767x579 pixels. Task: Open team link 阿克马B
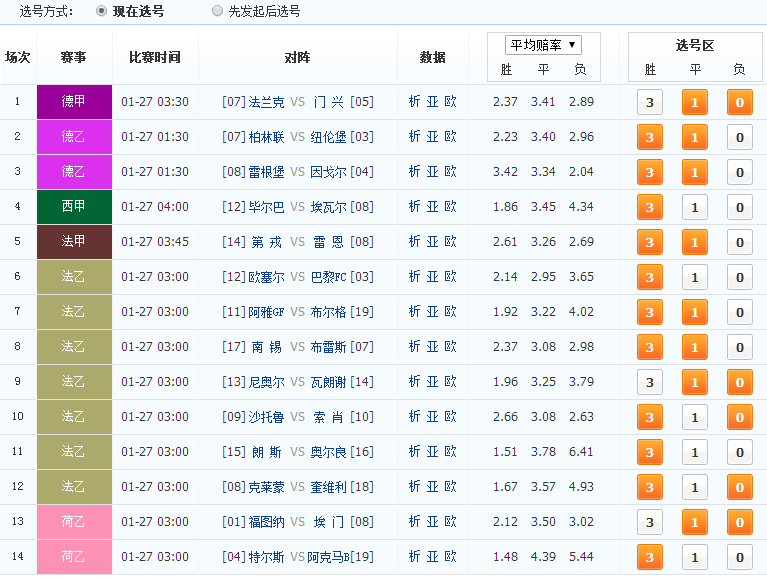tap(328, 557)
